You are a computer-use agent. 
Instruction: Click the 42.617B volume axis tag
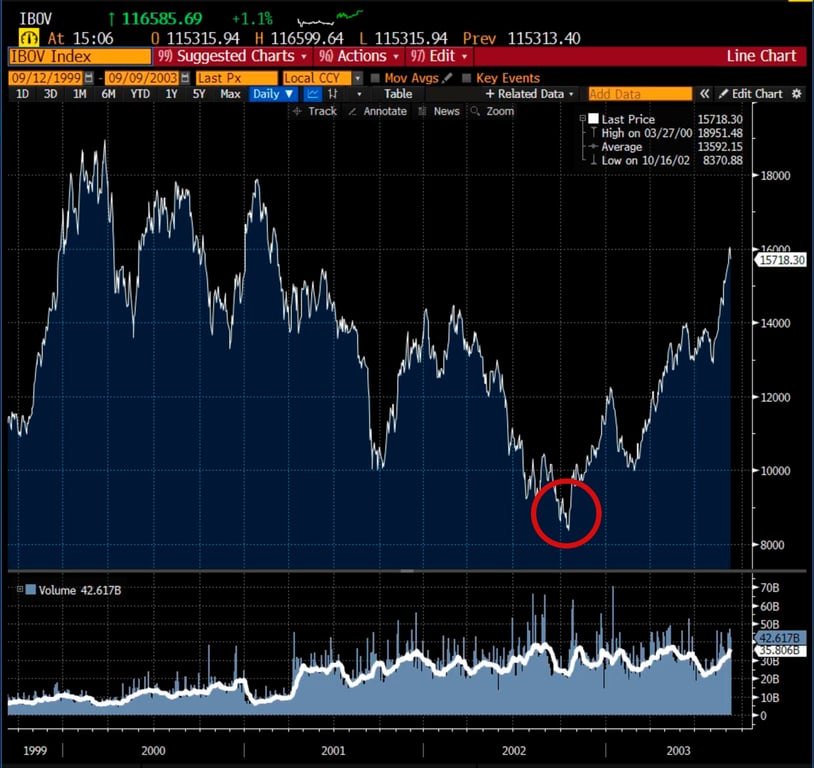780,638
